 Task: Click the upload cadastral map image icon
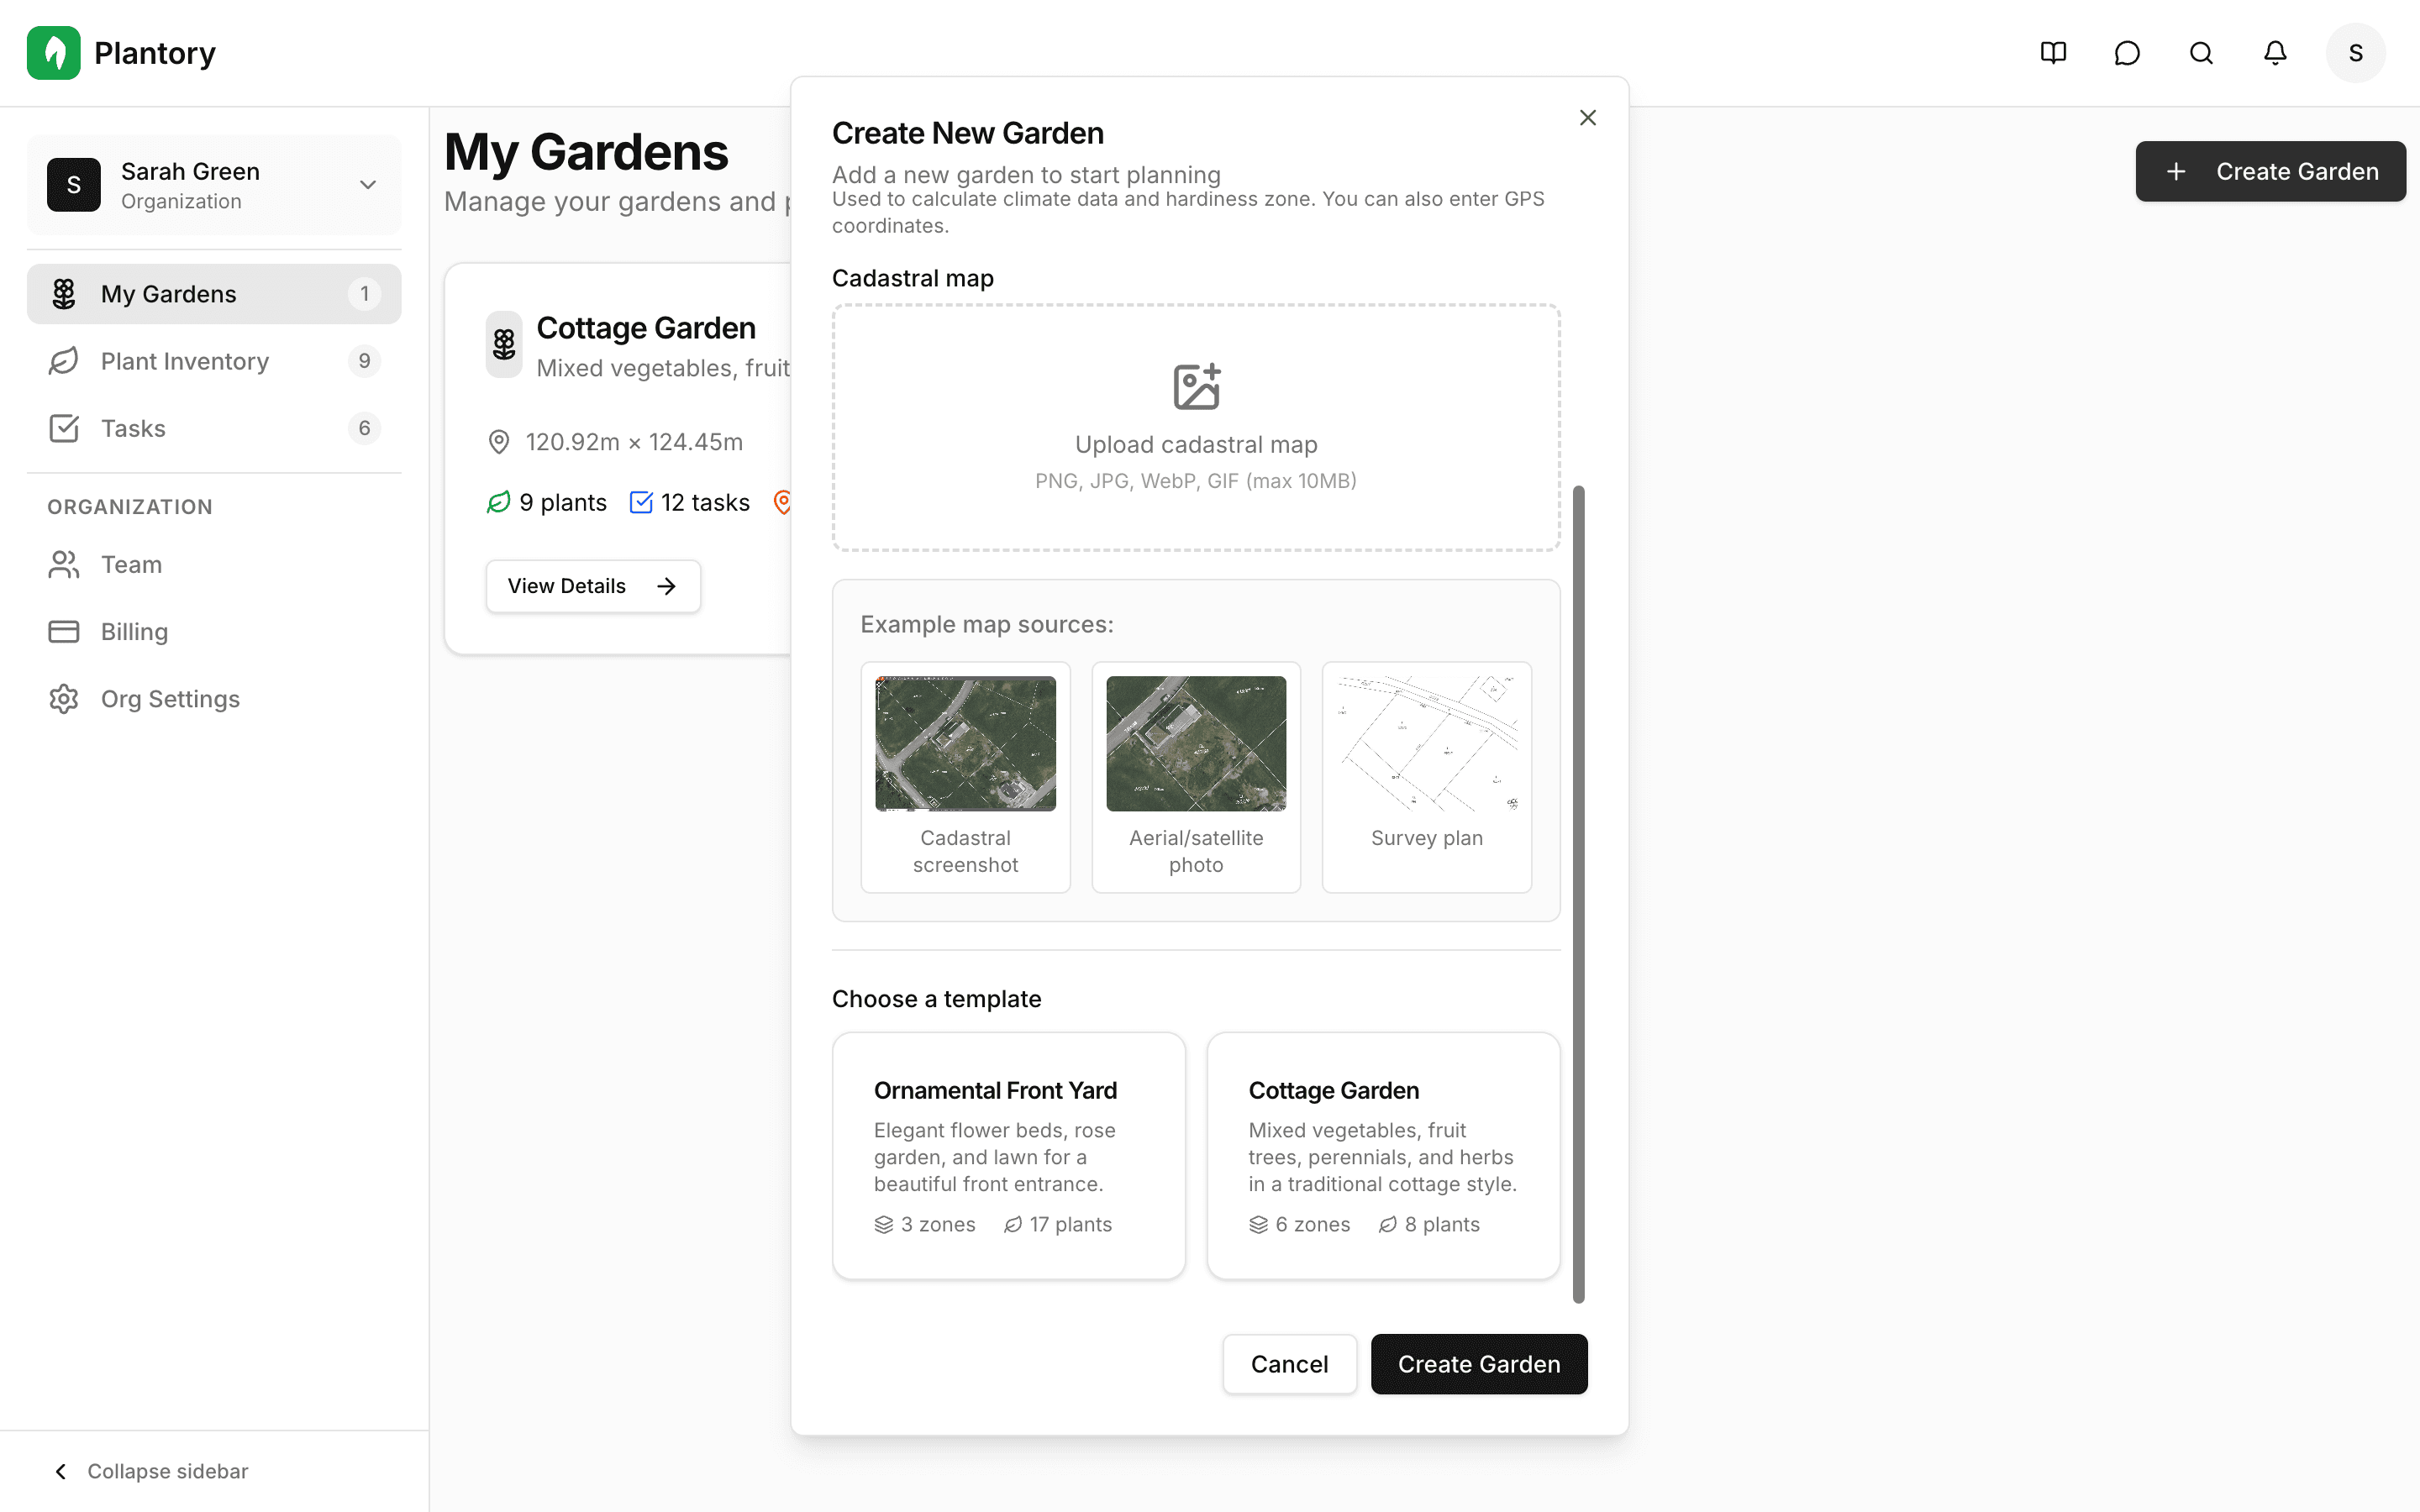click(x=1196, y=386)
